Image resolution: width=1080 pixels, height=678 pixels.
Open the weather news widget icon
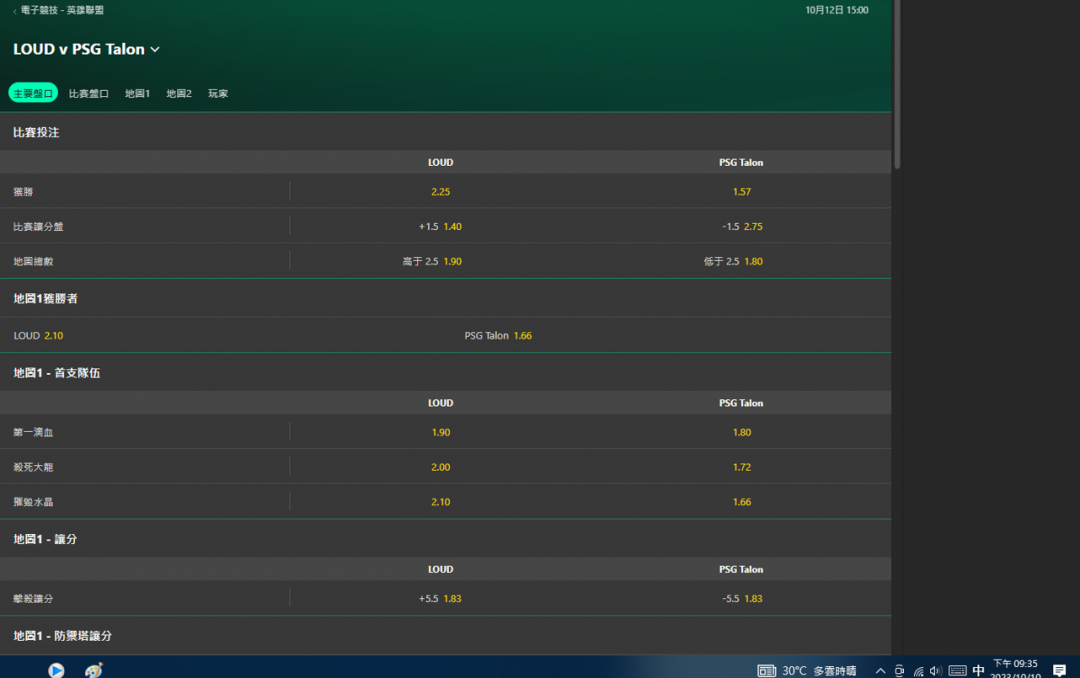coord(766,670)
